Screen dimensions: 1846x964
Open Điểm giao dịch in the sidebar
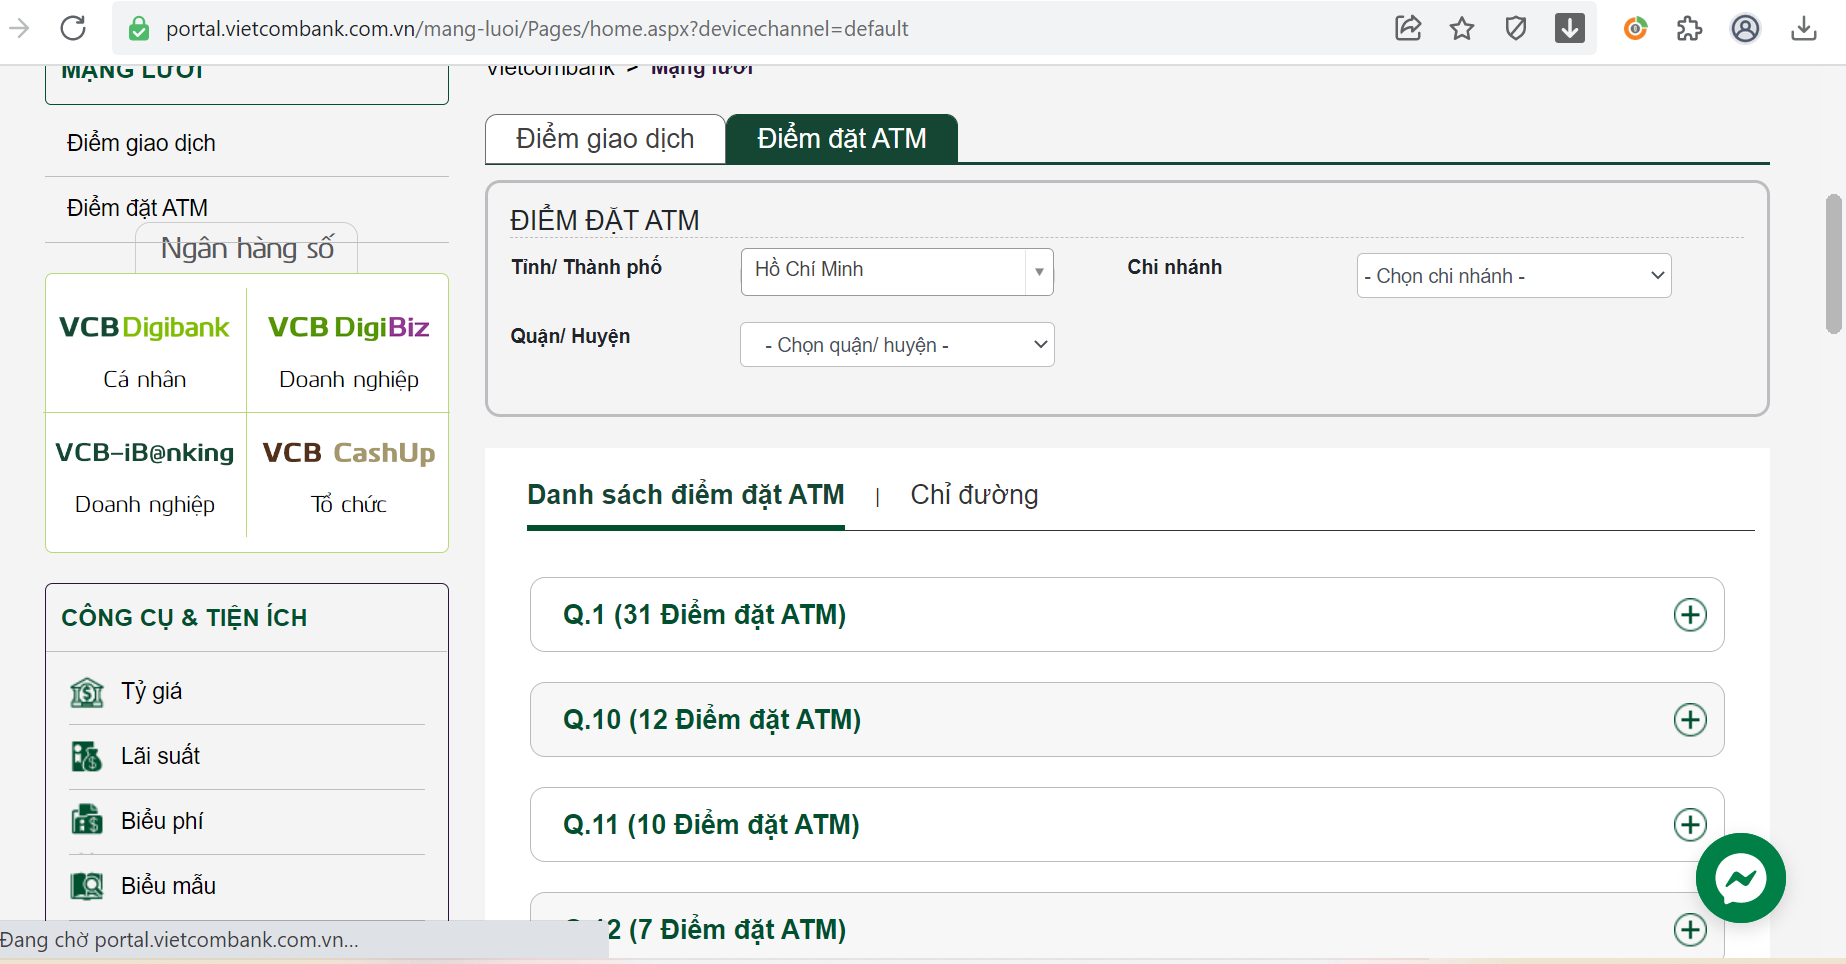(141, 143)
